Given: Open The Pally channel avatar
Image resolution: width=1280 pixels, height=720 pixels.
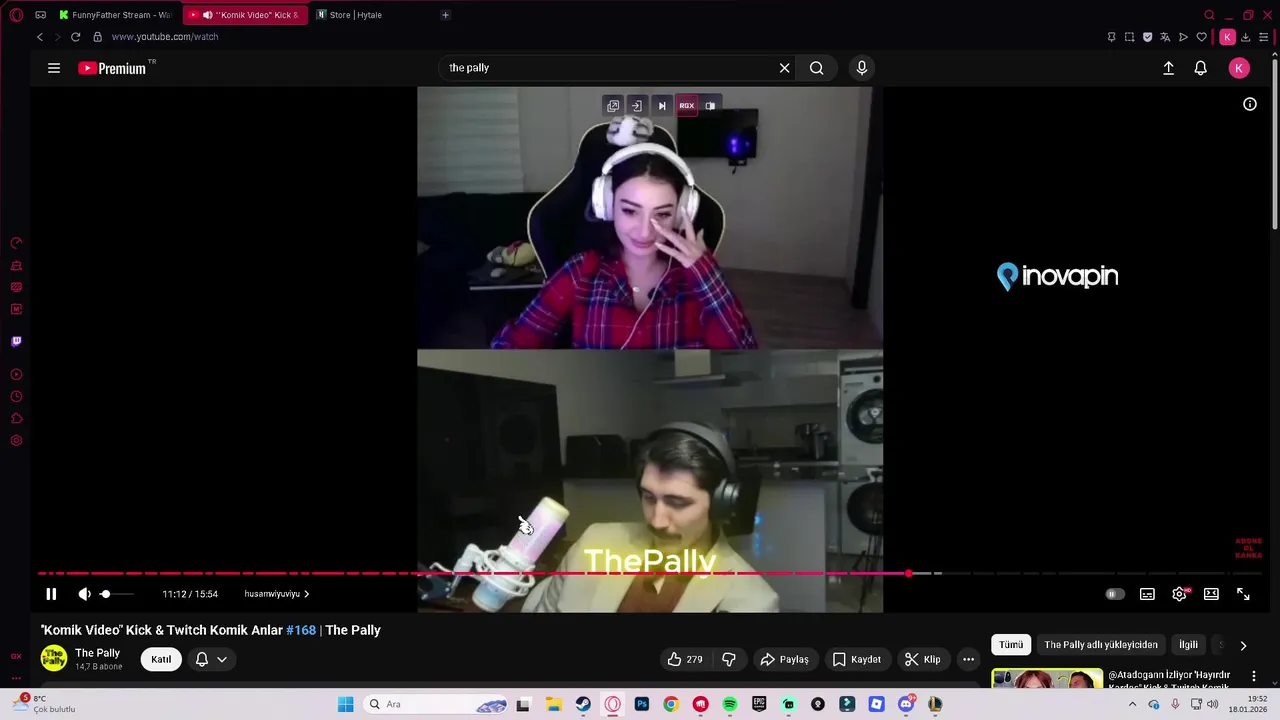Looking at the screenshot, I should (54, 658).
